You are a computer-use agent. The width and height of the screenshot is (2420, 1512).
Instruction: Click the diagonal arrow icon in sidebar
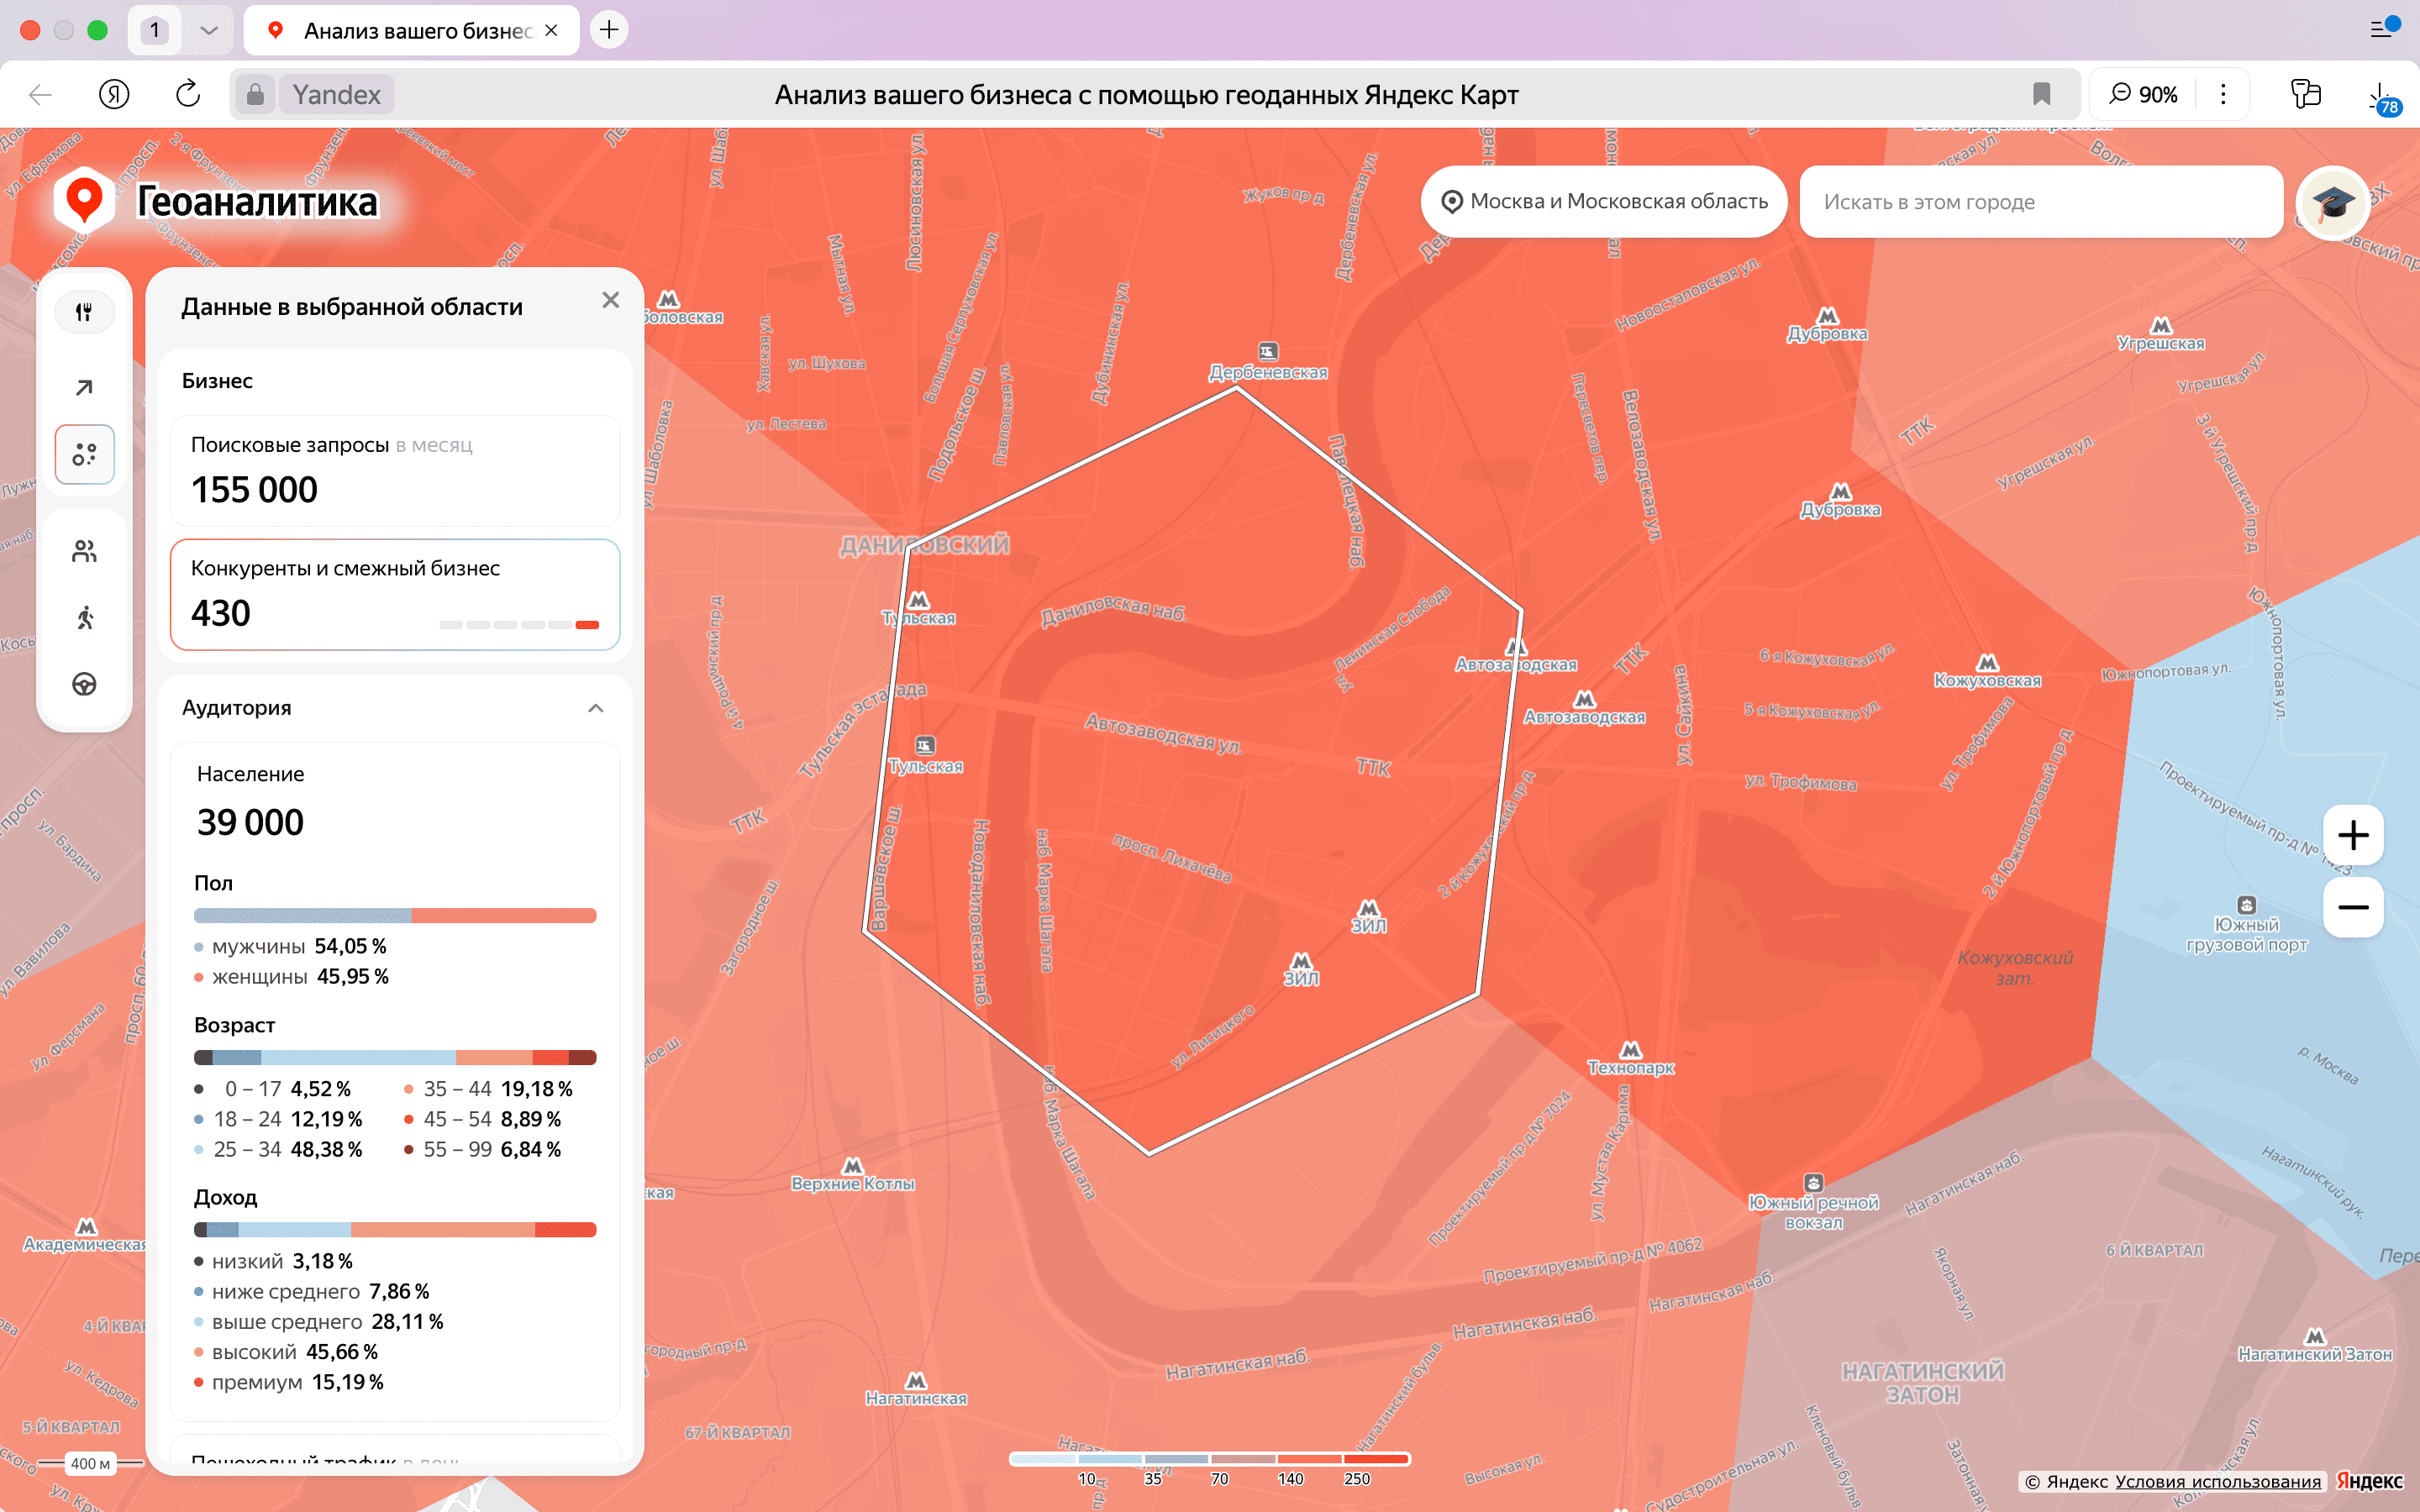tap(84, 387)
